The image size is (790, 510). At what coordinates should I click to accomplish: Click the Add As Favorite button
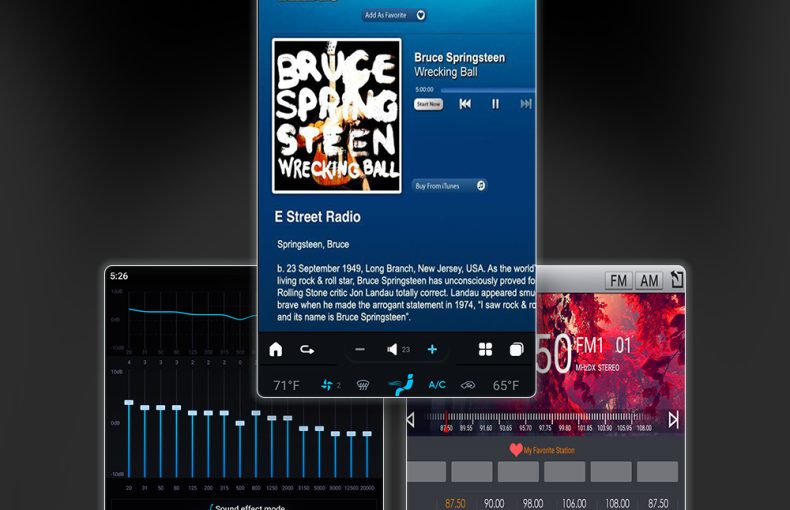(x=394, y=15)
